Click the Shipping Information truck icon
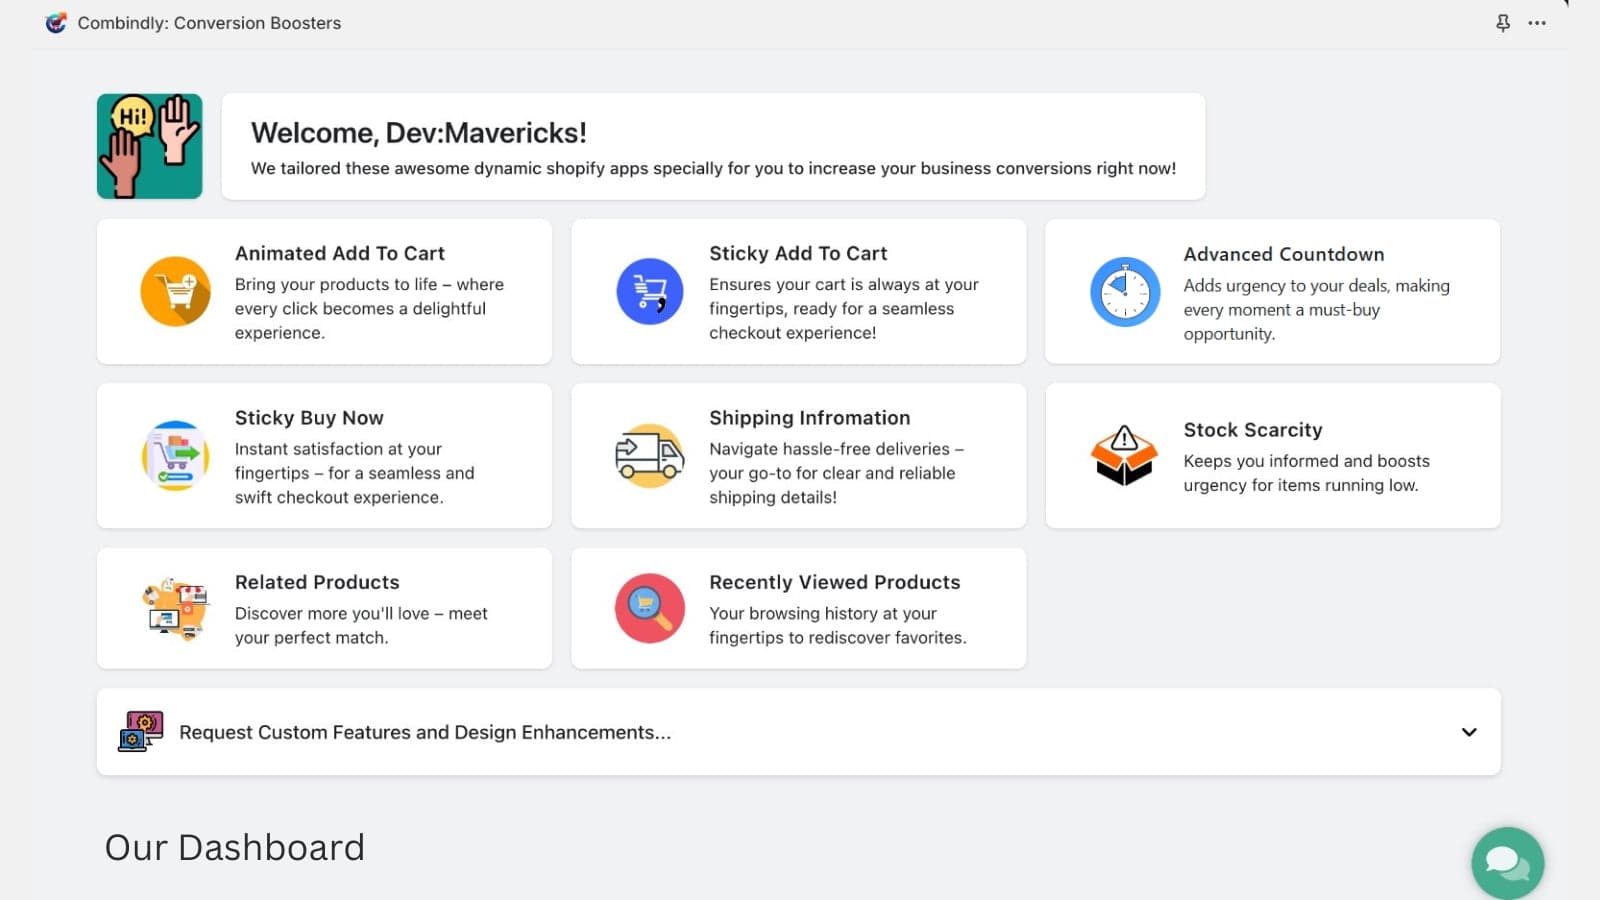Screen dimensions: 1600x900 (x=649, y=456)
